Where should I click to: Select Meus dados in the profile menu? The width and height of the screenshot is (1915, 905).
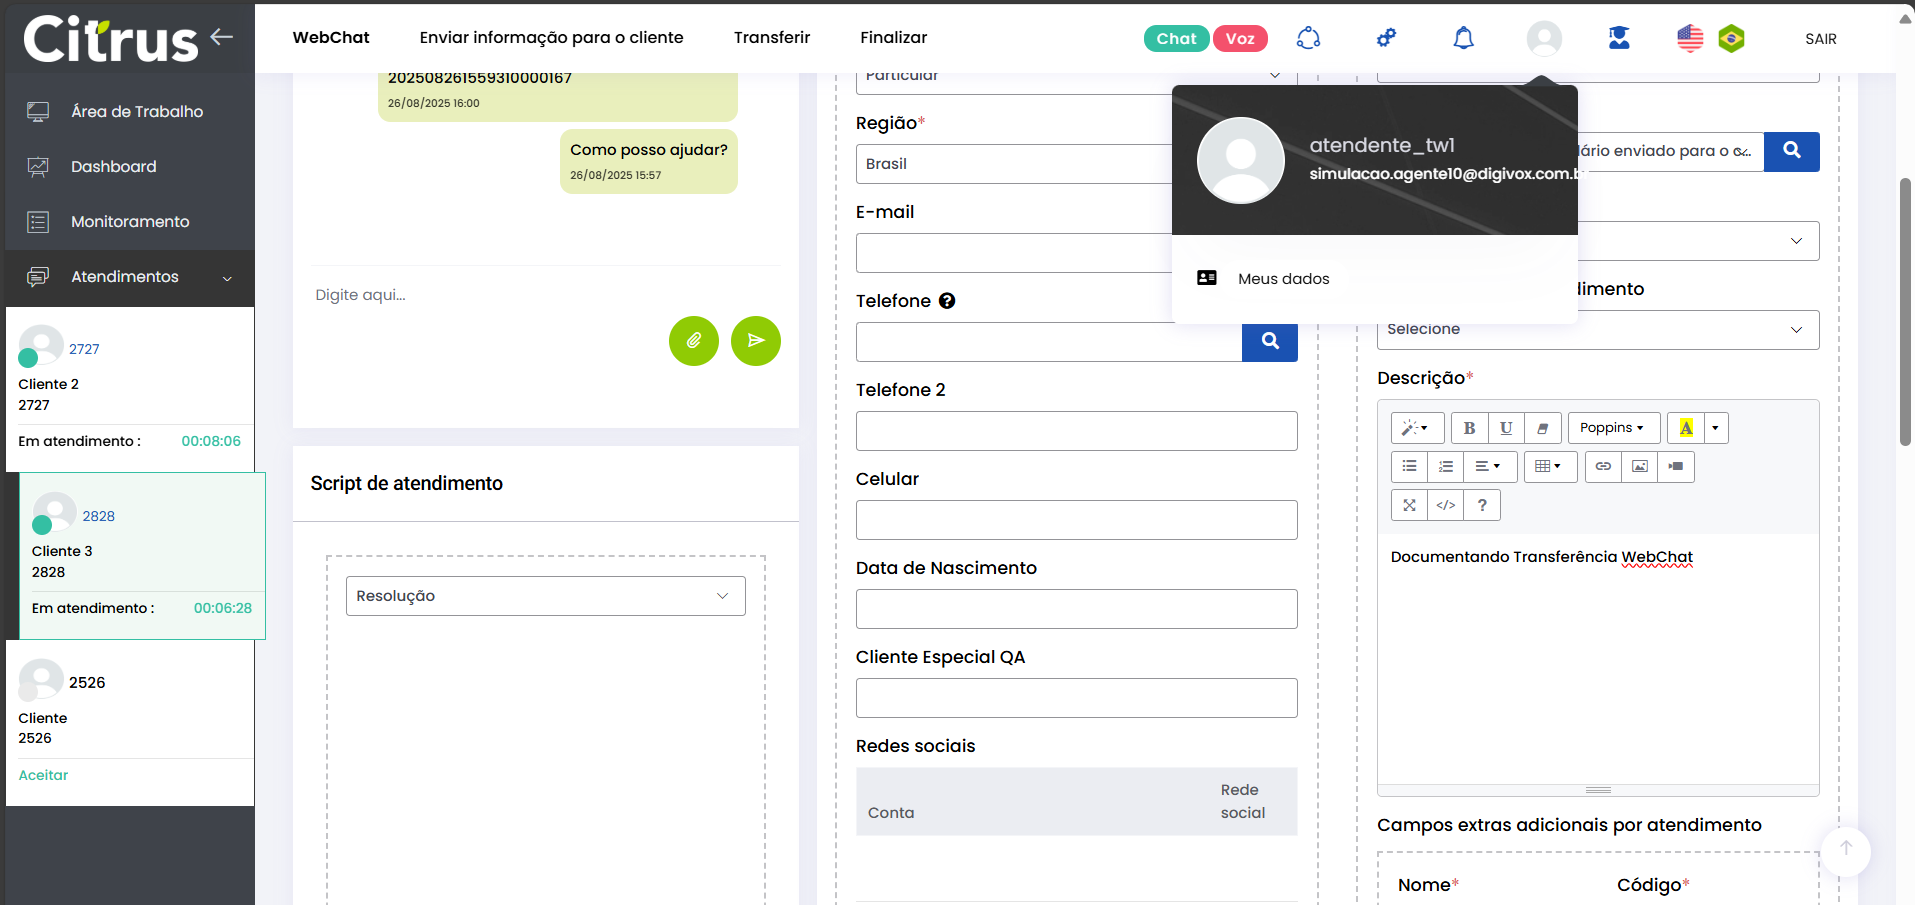[x=1283, y=279]
